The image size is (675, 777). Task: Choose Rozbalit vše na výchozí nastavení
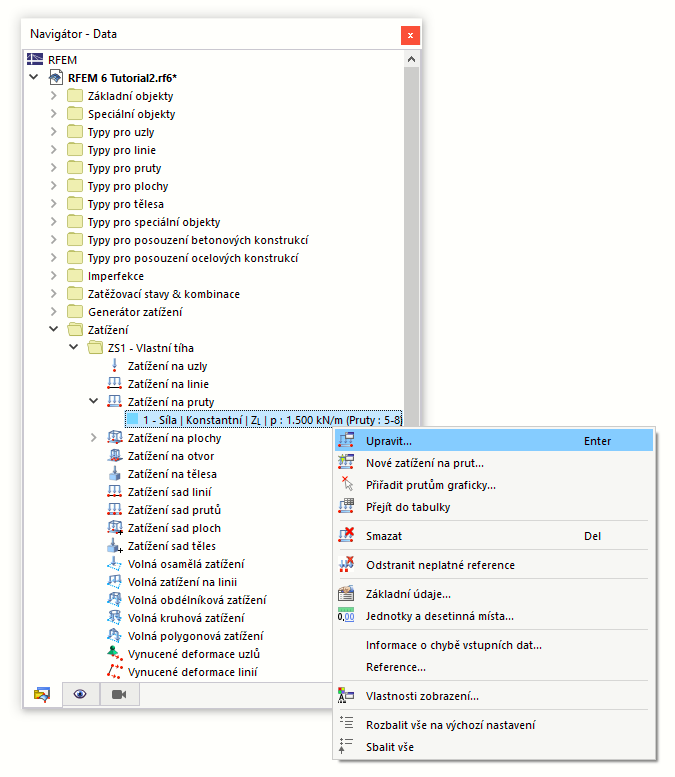point(495,724)
